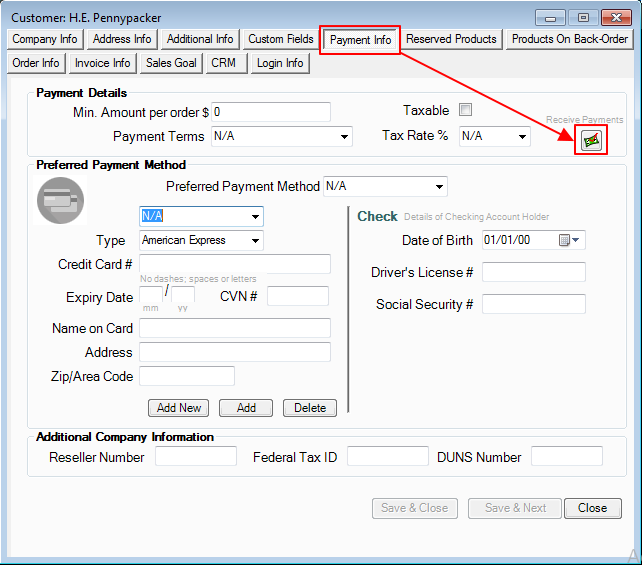Select the CRM tab

pos(223,63)
